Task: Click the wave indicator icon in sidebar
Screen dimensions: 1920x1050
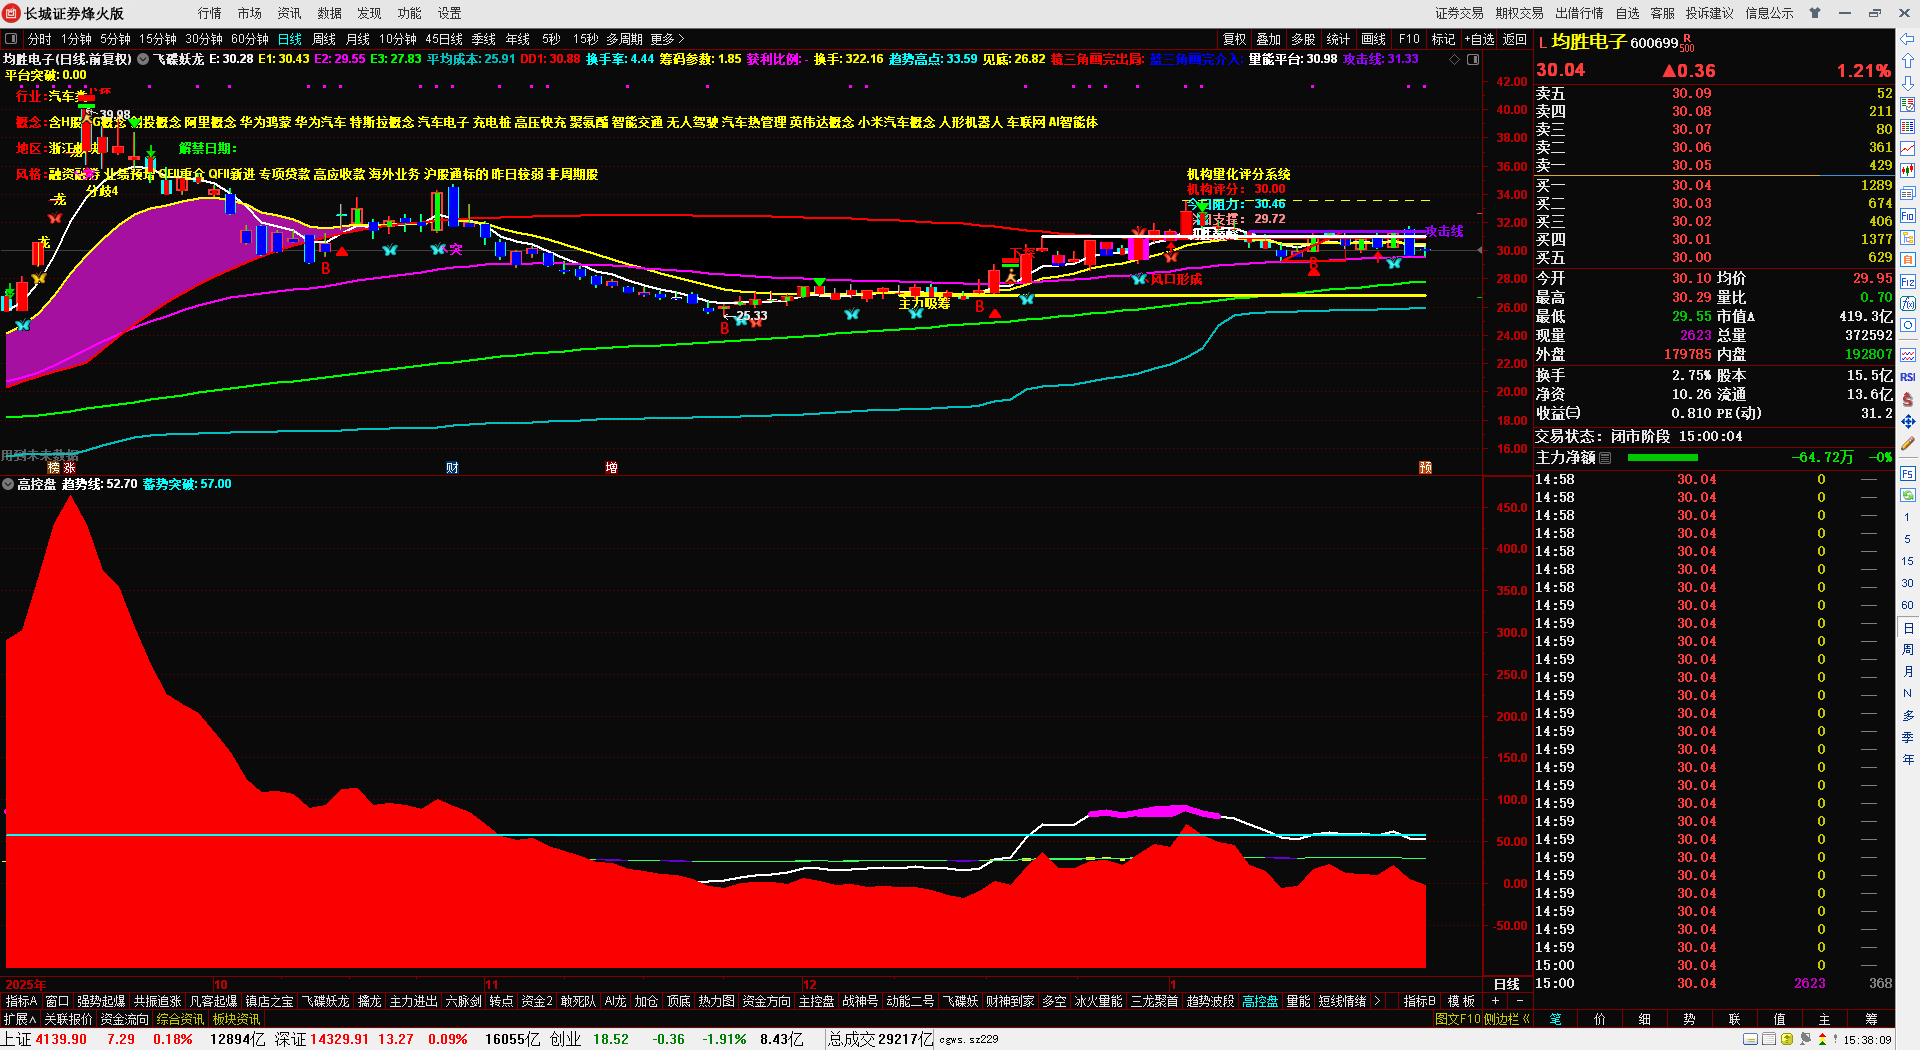Action: [1908, 355]
